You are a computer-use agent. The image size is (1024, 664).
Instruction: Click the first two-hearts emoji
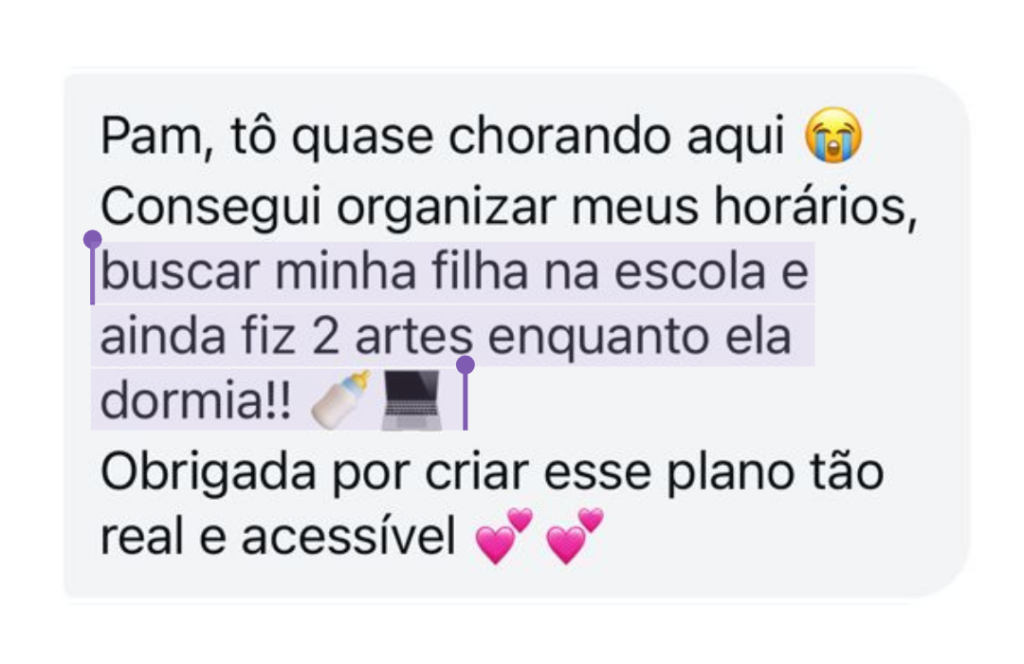(x=504, y=536)
